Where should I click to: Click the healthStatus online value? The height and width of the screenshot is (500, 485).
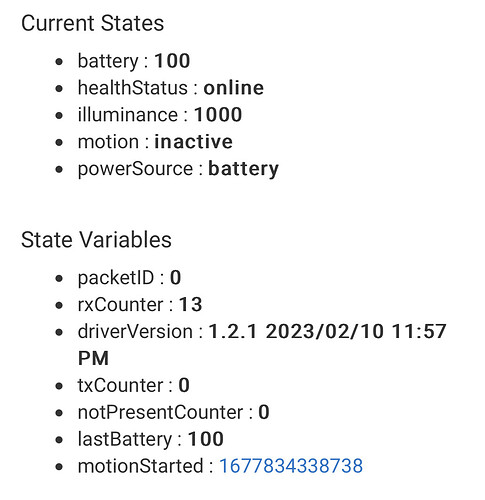234,88
